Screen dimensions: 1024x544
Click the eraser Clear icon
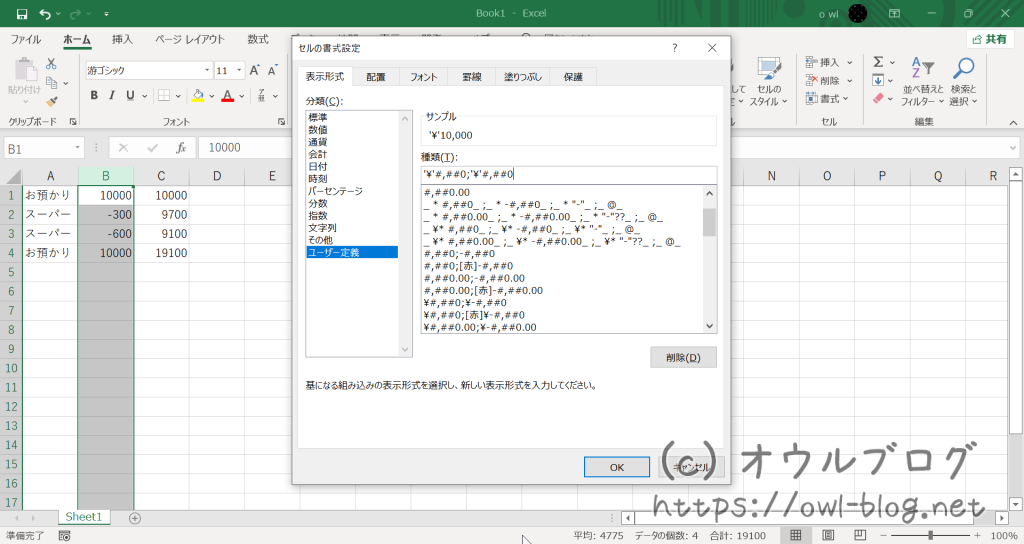(877, 99)
